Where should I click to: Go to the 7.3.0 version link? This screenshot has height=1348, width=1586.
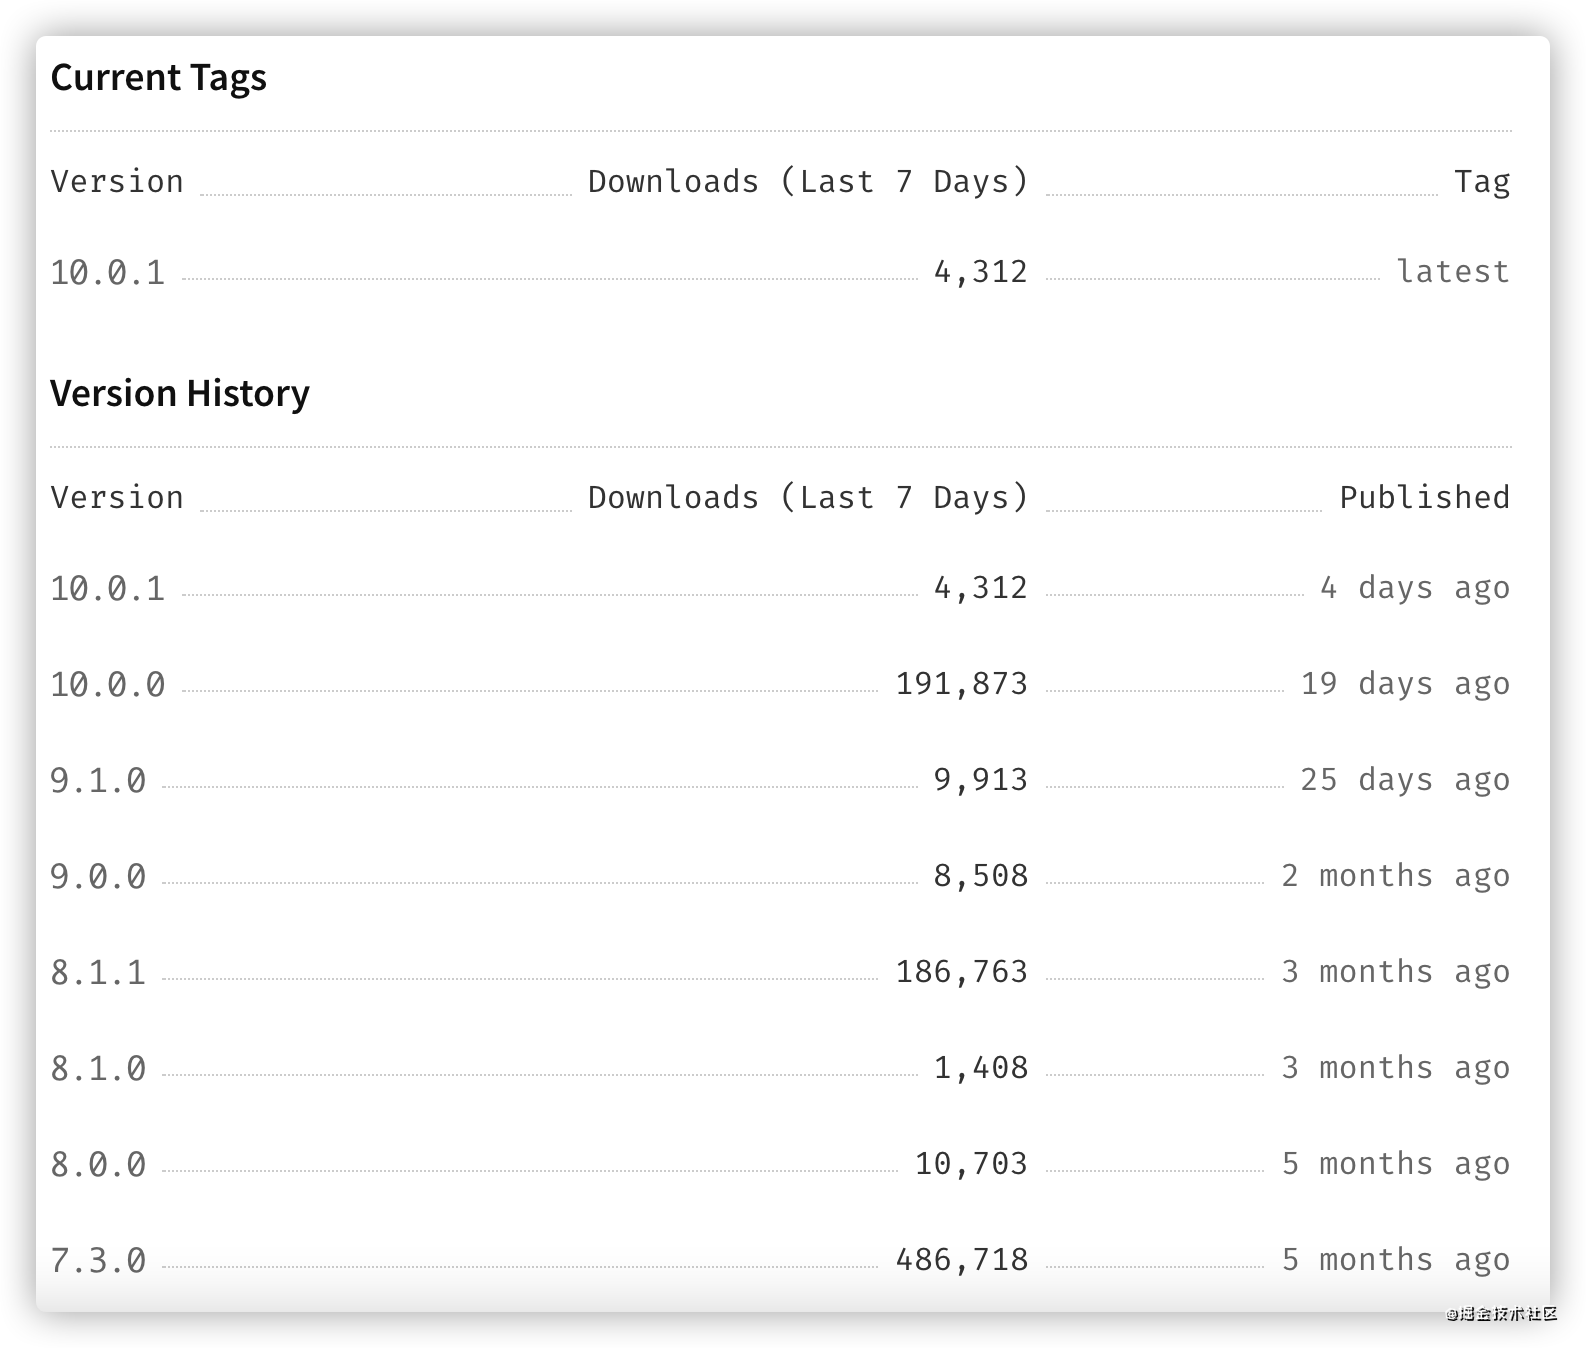click(98, 1260)
